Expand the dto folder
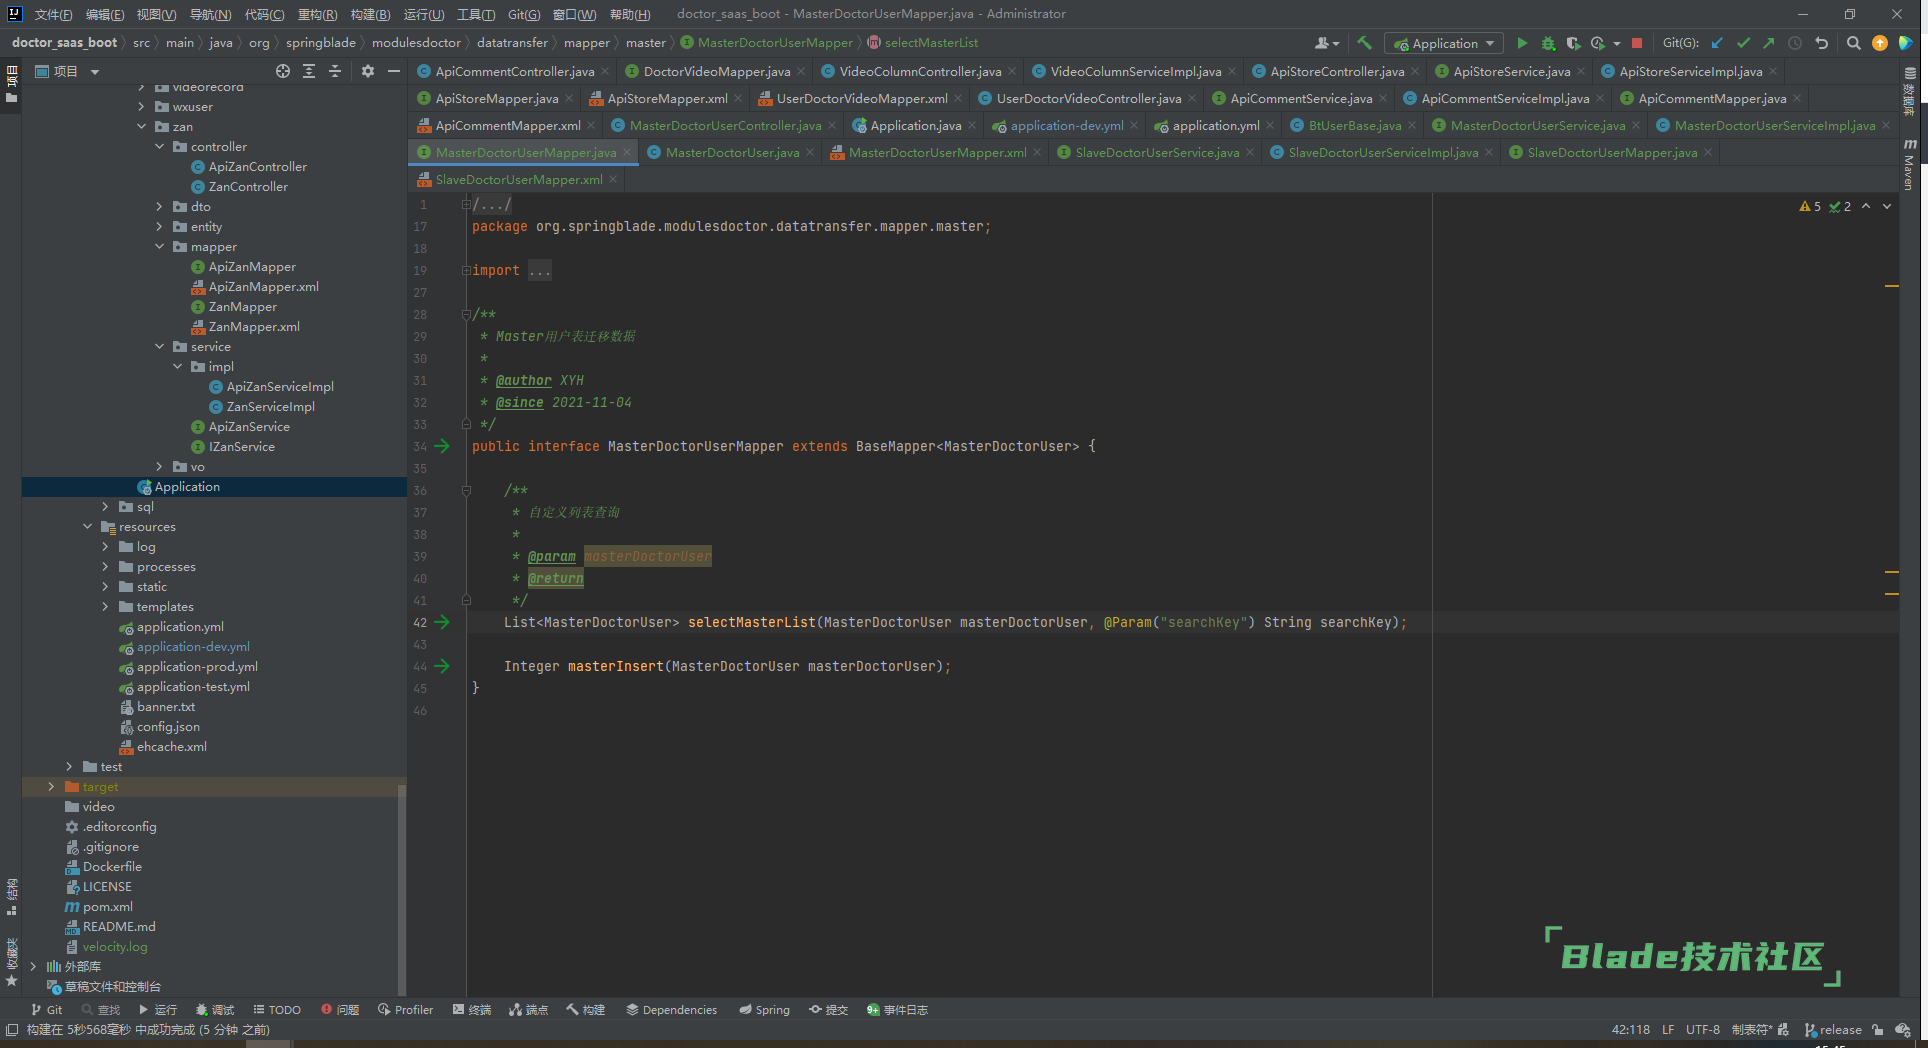The image size is (1928, 1048). (159, 206)
